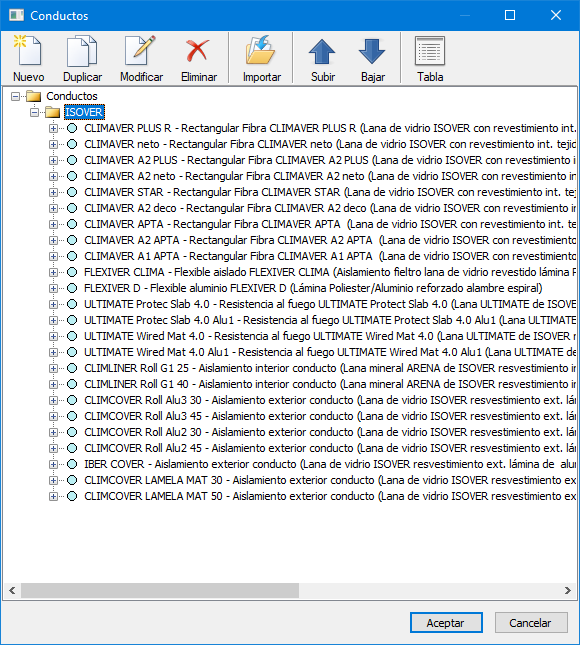The height and width of the screenshot is (645, 580).
Task: Click the circle icon of FLEXIVER CLIMA
Action: click(72, 272)
